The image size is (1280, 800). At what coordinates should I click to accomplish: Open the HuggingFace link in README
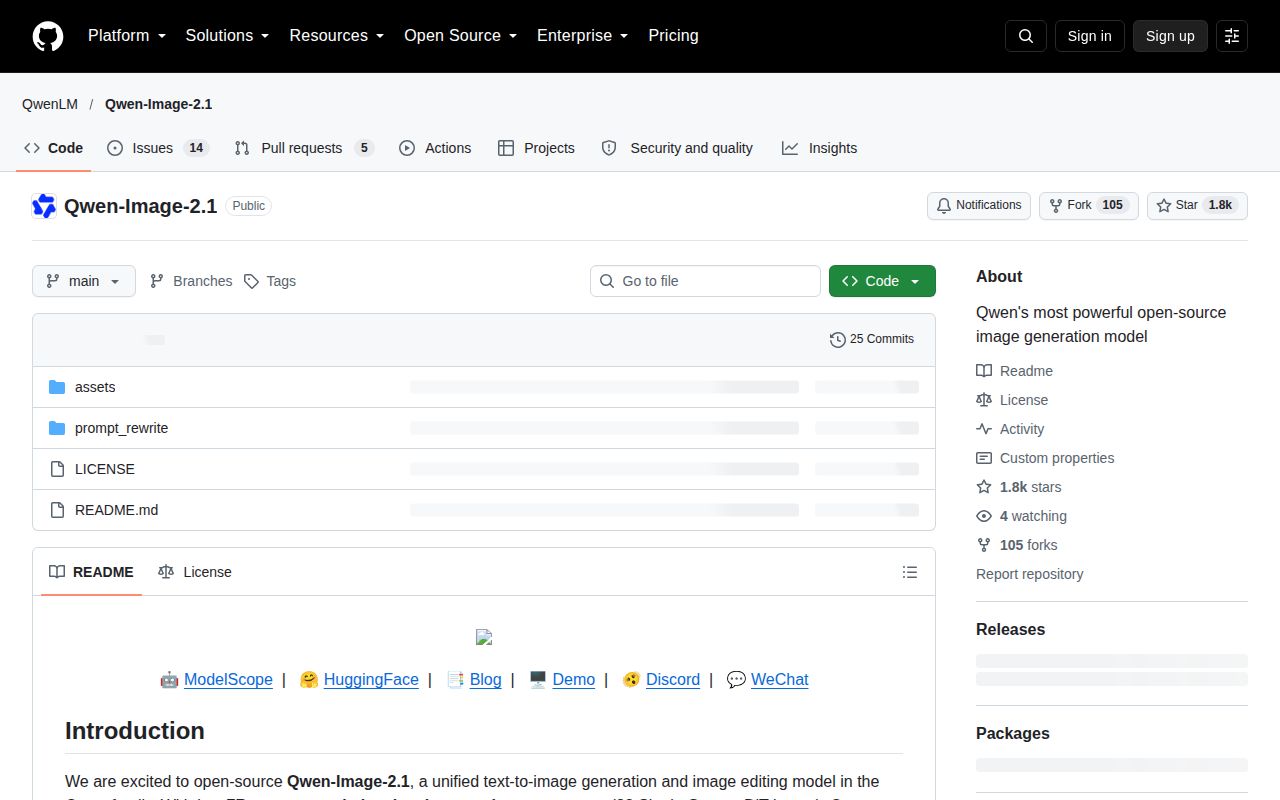[x=371, y=680]
